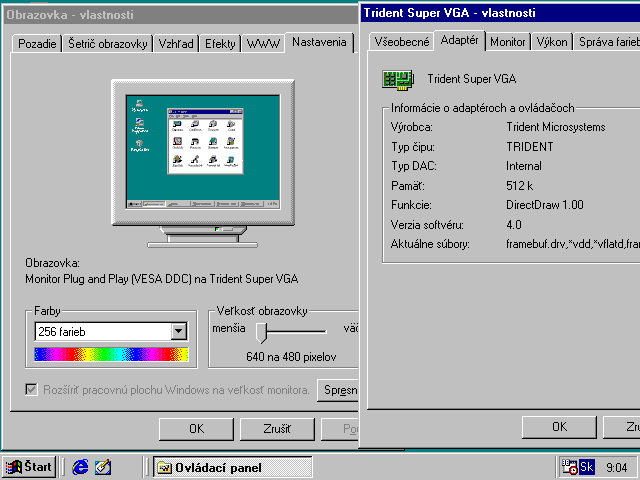Click the Spresniť button
This screenshot has height=480, width=640.
pos(338,390)
